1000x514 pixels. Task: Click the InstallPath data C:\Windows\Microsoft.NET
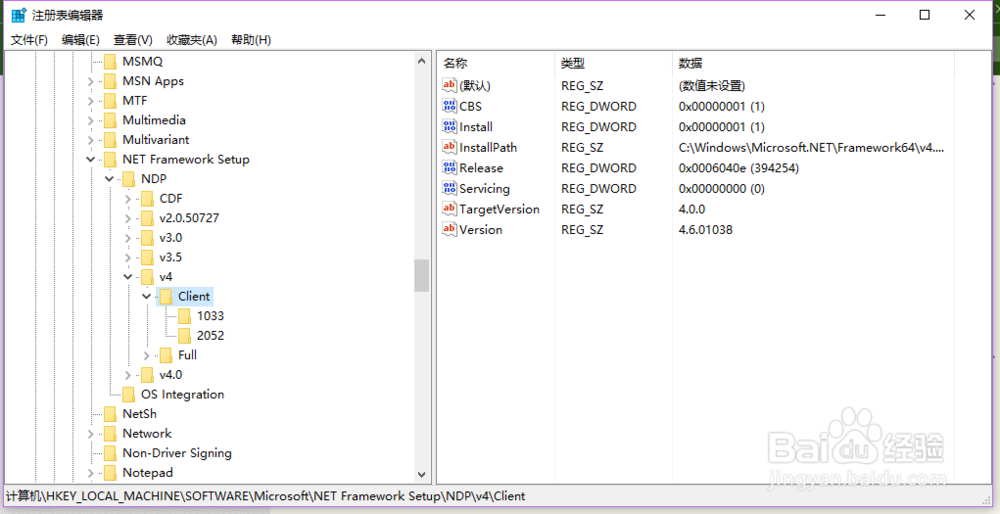[x=811, y=148]
